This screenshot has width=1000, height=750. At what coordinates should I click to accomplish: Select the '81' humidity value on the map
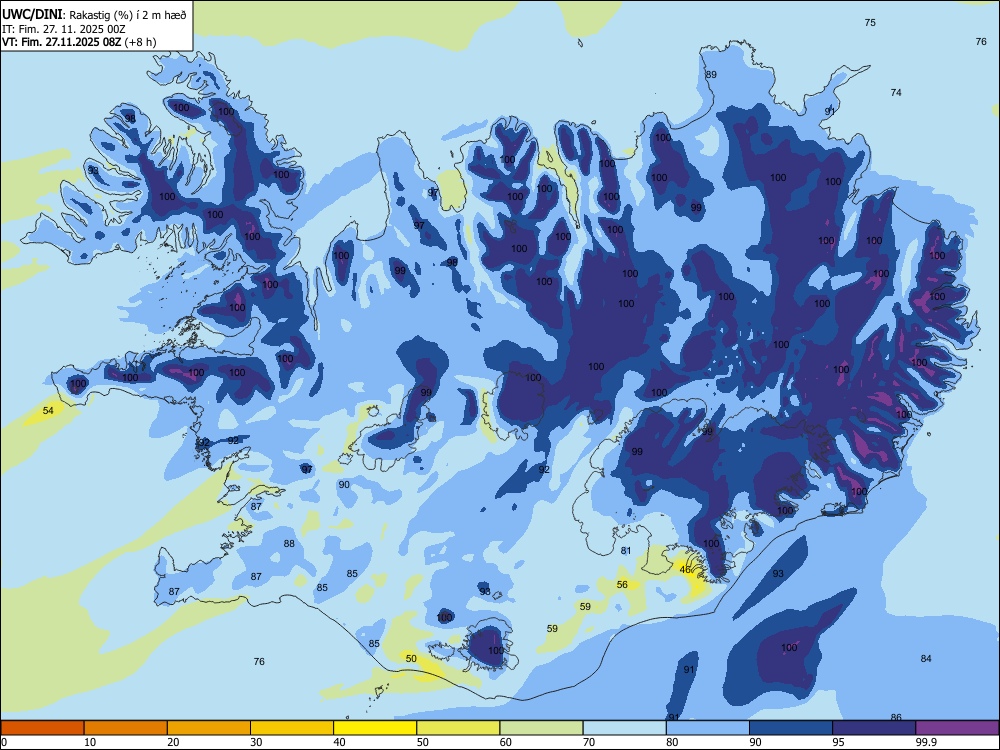(x=626, y=550)
